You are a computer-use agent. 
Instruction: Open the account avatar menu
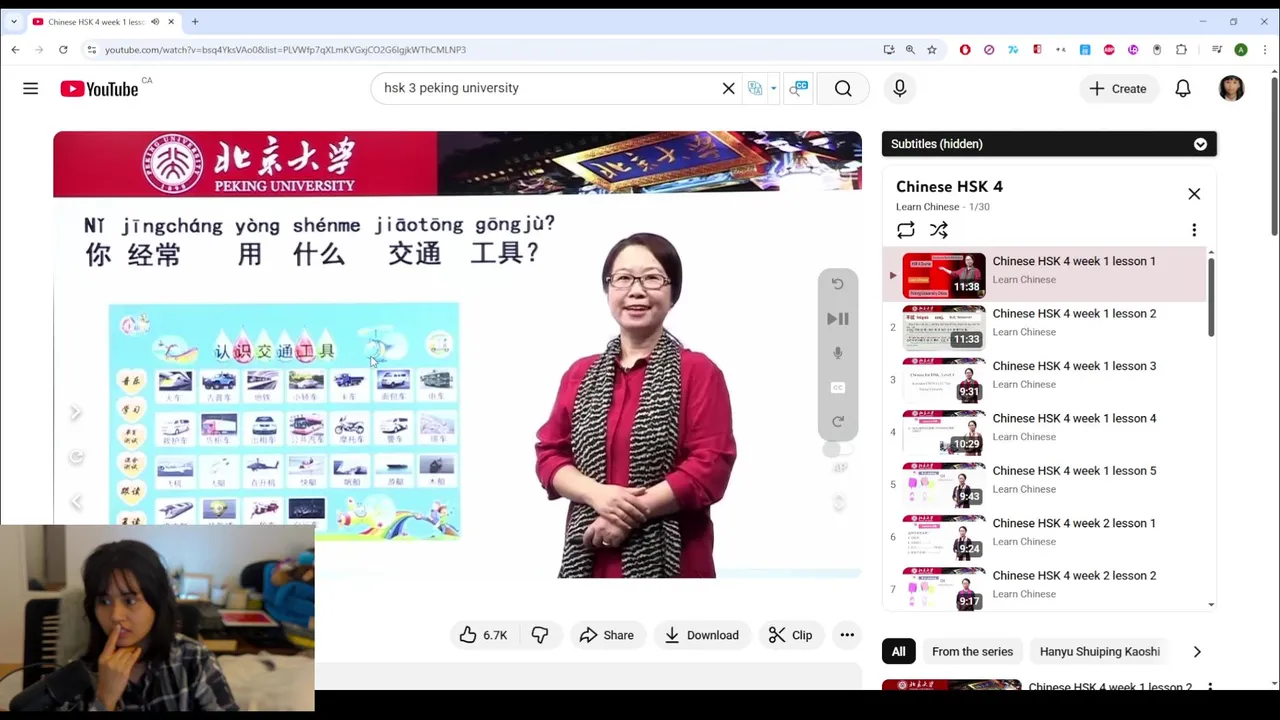point(1232,88)
